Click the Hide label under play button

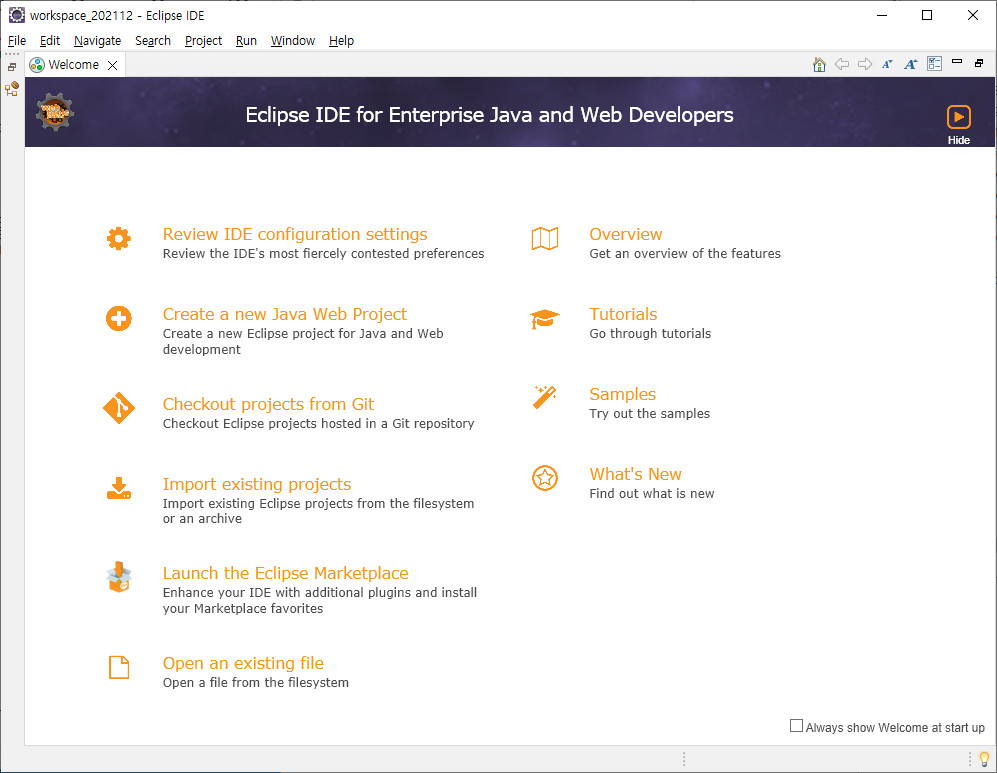959,140
